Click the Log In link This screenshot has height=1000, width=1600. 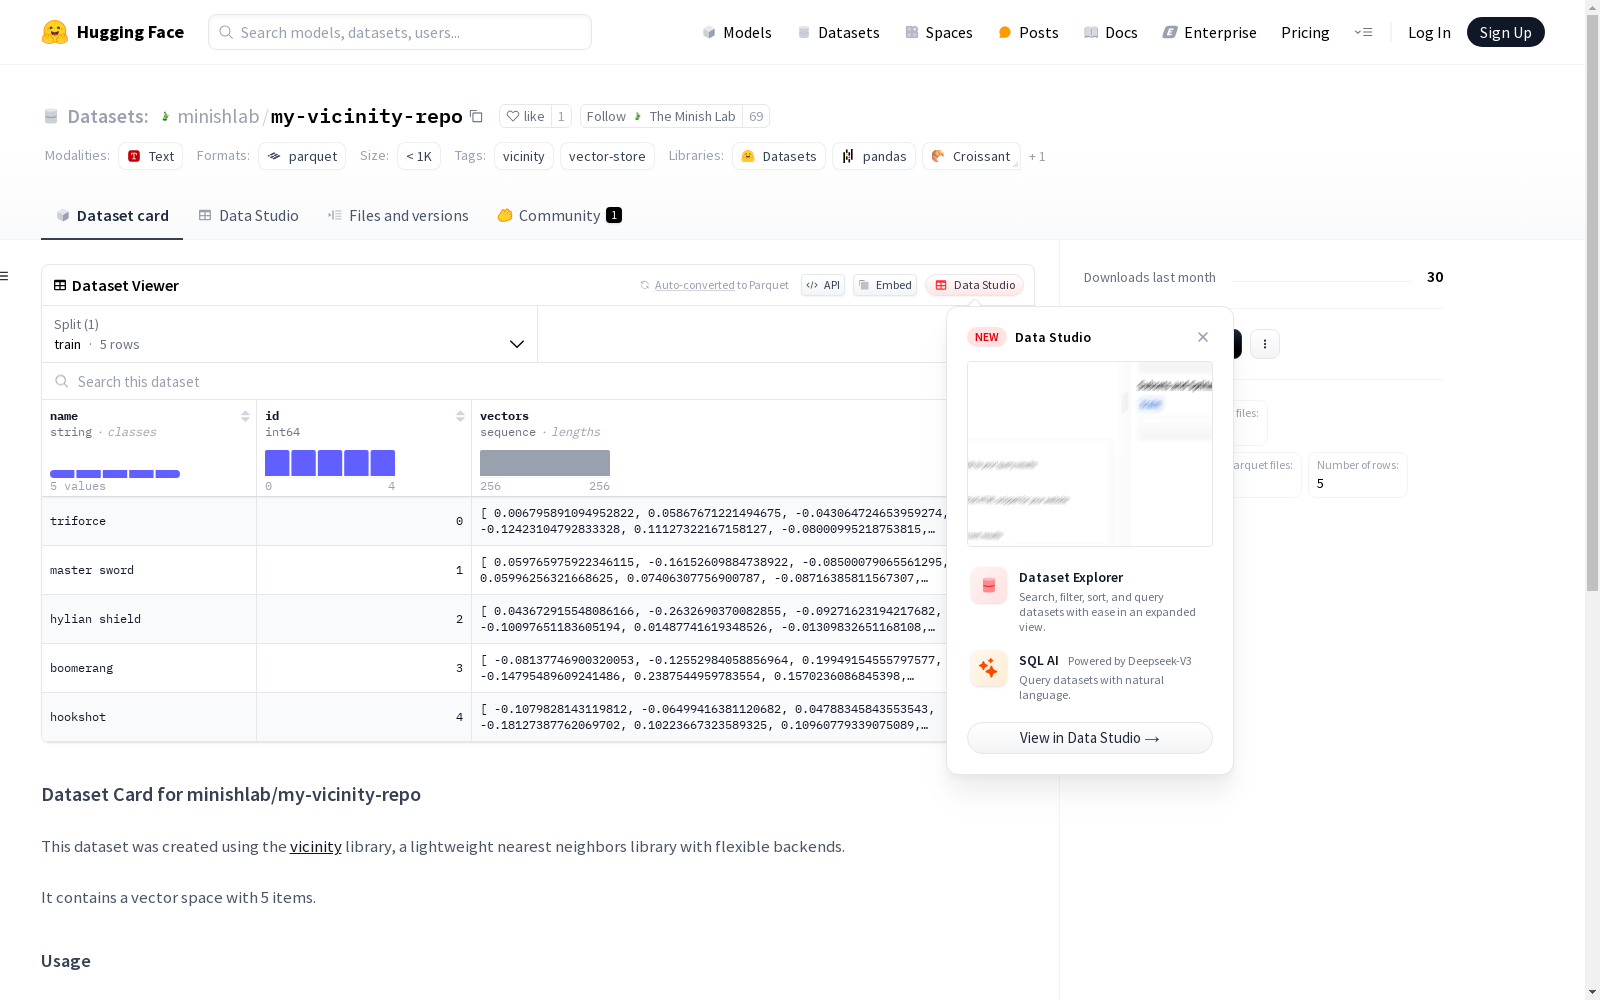[1429, 32]
